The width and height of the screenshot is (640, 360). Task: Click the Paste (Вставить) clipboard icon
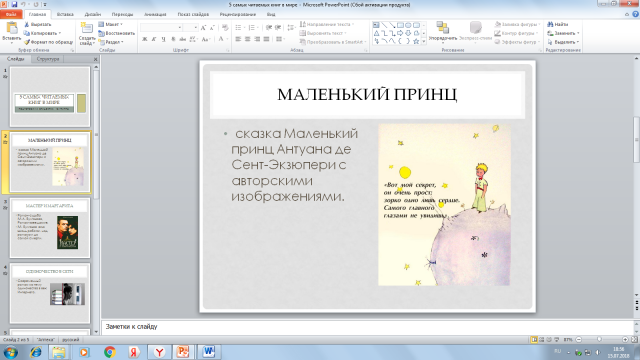(11, 29)
